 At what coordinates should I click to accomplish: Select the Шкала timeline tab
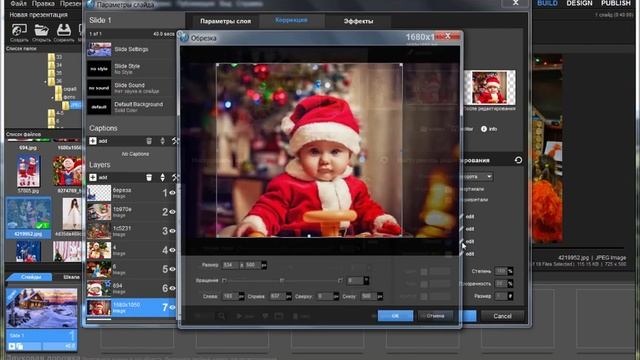click(x=72, y=277)
